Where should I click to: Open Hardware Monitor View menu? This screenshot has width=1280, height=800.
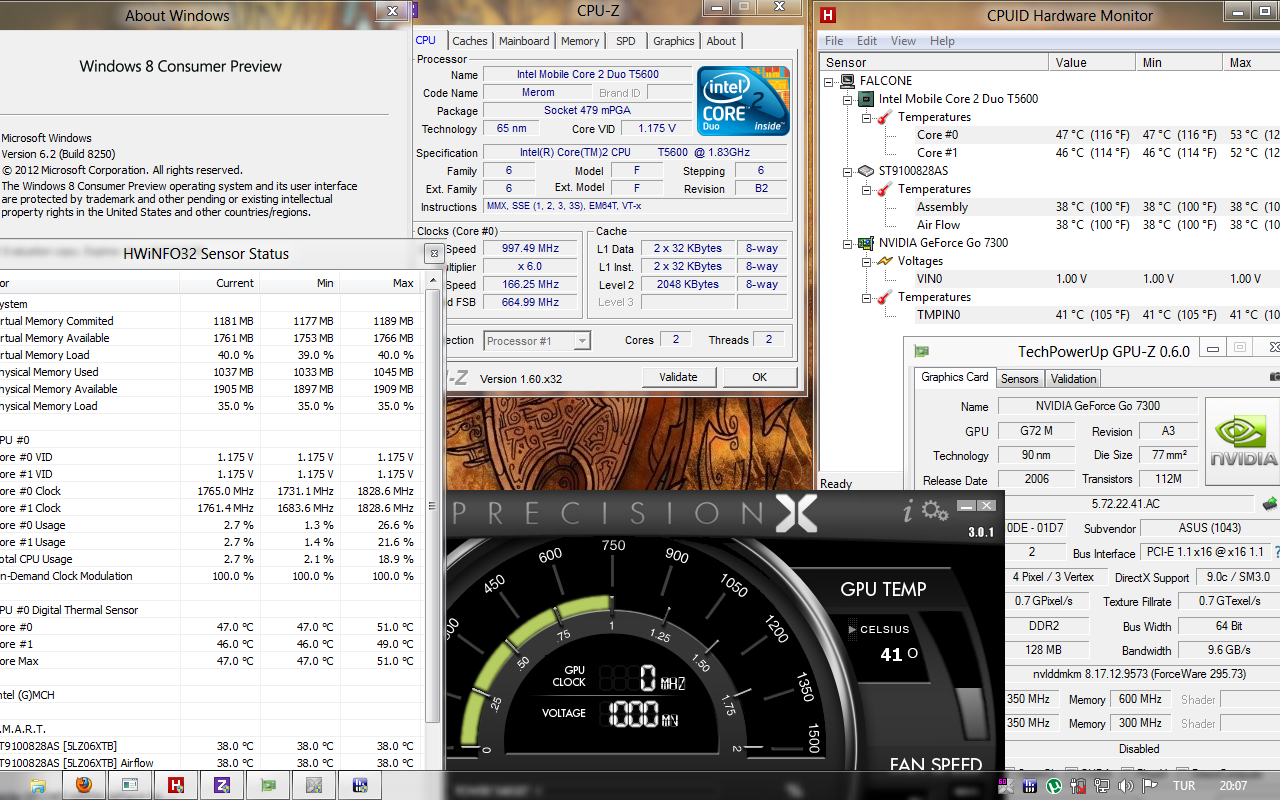[x=903, y=41]
